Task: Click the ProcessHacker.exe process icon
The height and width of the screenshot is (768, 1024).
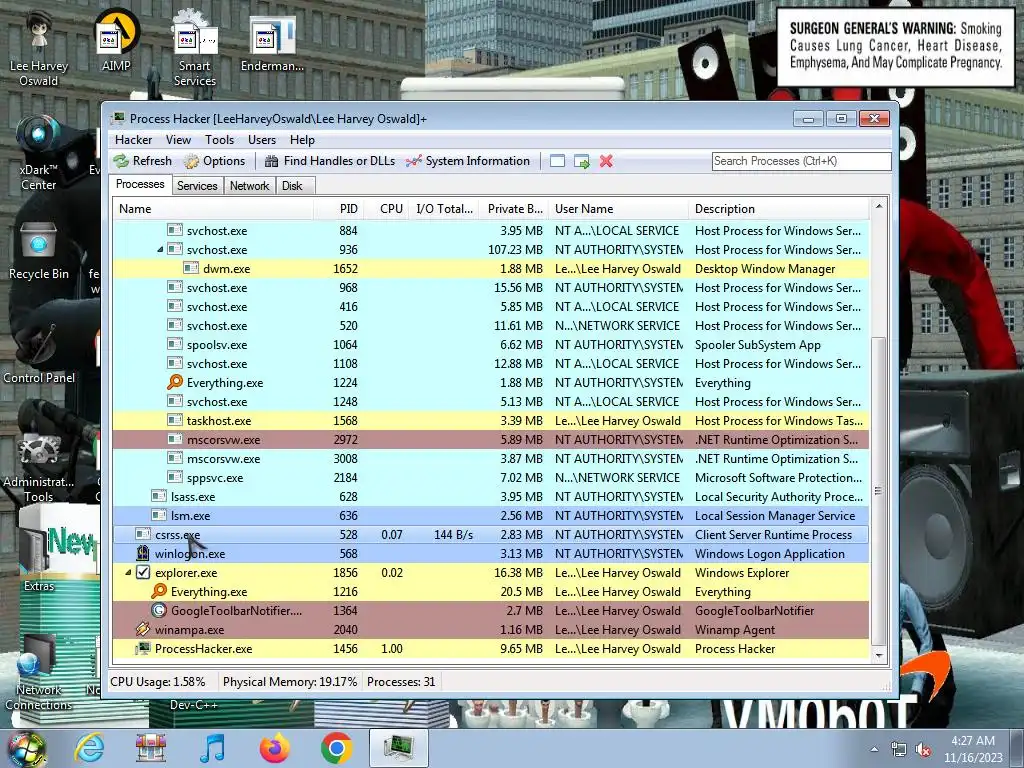Action: pyautogui.click(x=143, y=648)
